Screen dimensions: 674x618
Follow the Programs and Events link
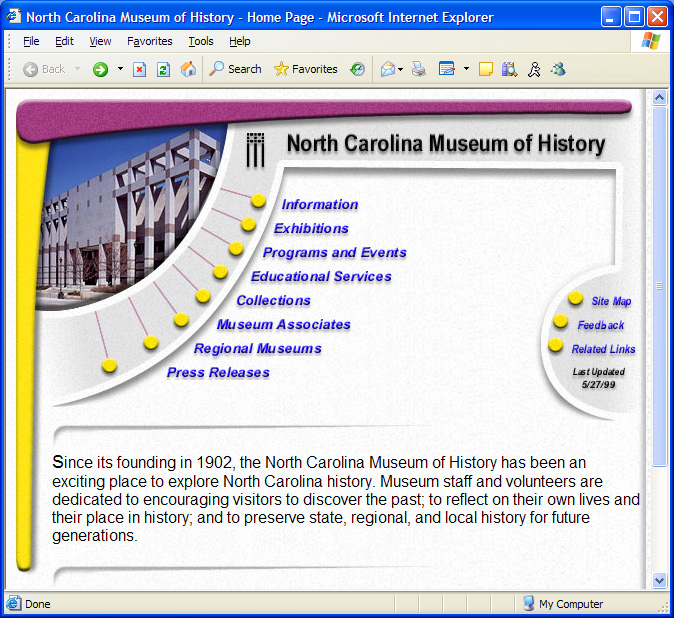click(x=334, y=253)
